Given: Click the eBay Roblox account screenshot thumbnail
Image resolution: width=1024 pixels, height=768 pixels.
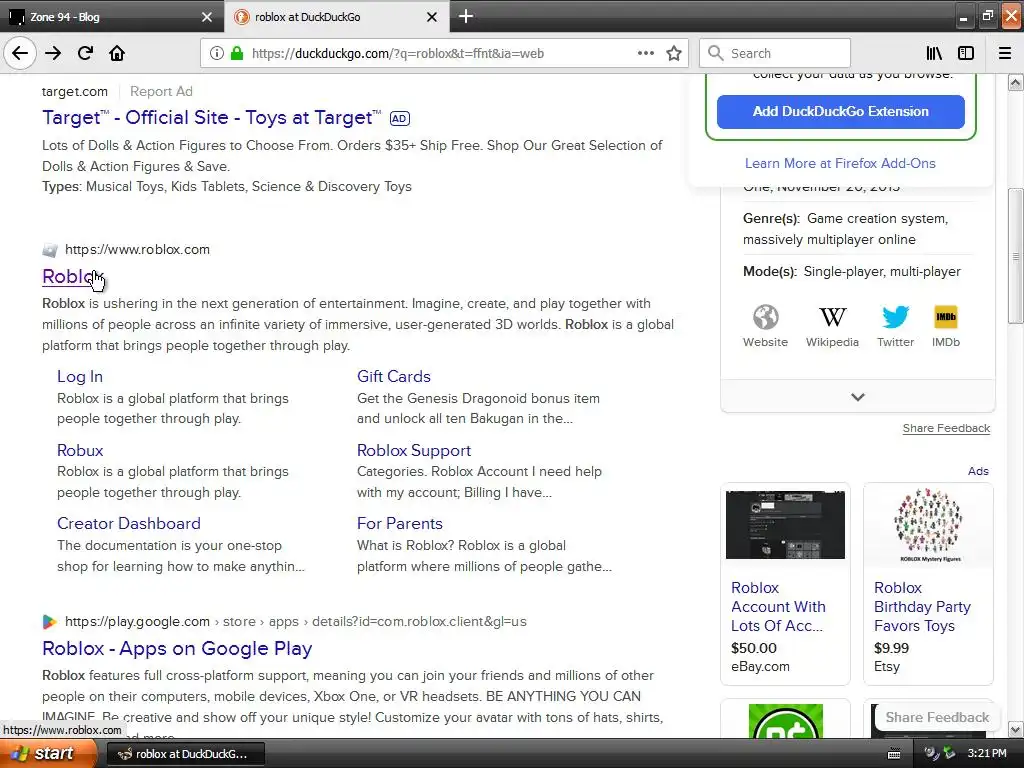Looking at the screenshot, I should point(785,525).
